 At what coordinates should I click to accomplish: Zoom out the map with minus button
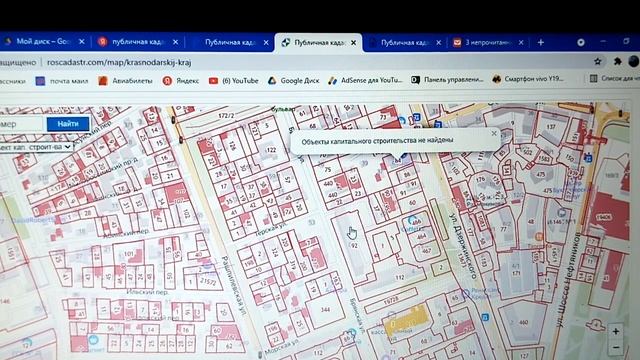tap(616, 347)
